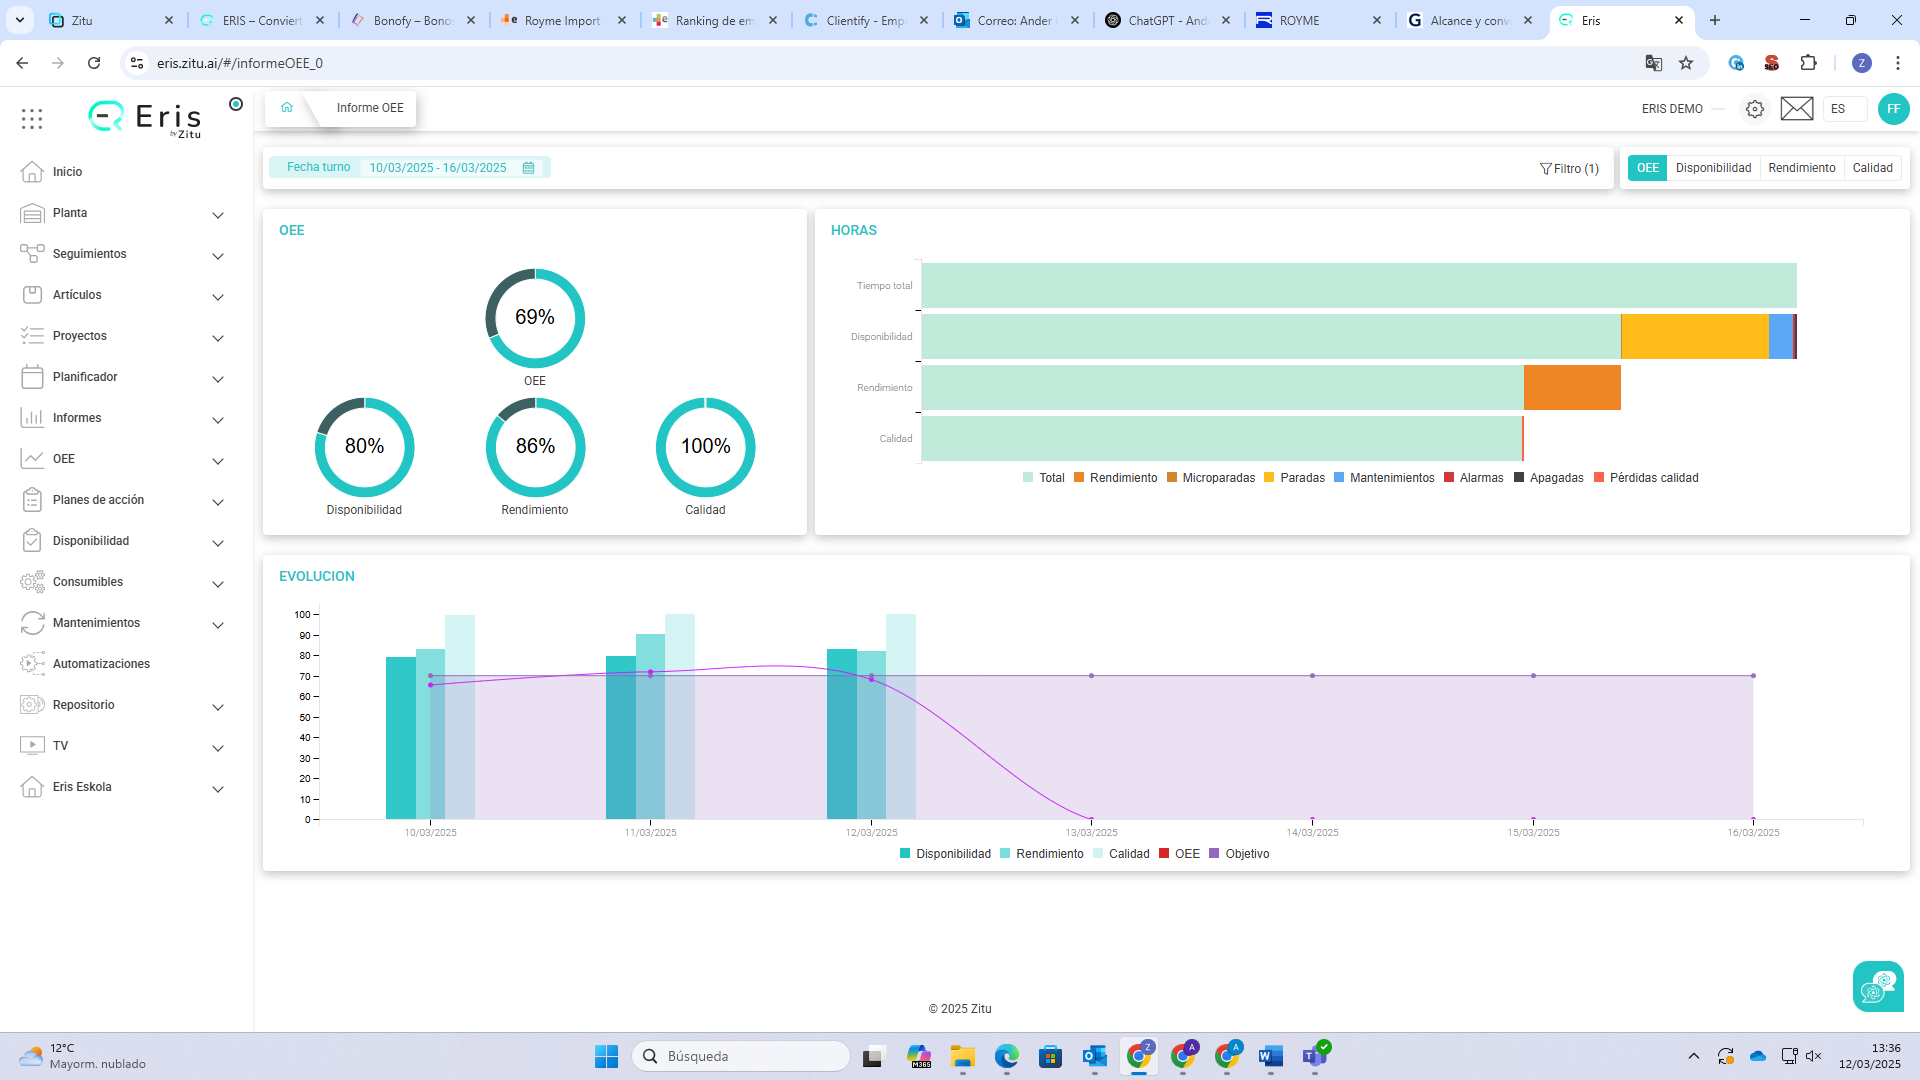Open the mail envelope icon

pyautogui.click(x=1797, y=109)
